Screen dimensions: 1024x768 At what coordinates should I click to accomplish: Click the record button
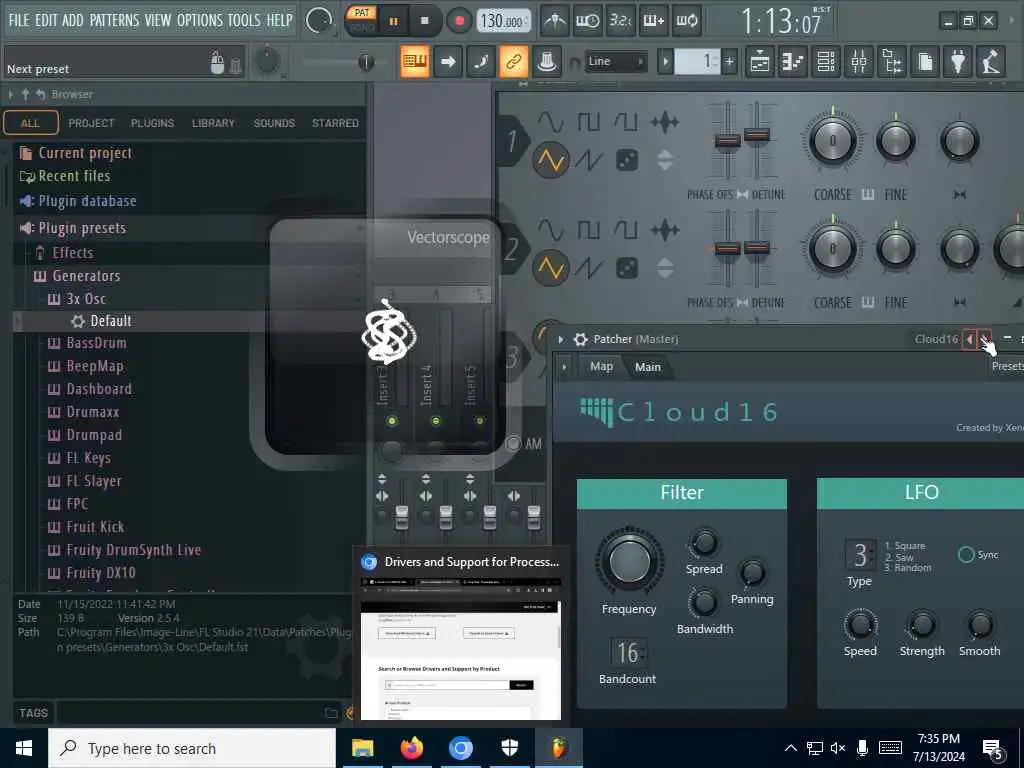460,21
